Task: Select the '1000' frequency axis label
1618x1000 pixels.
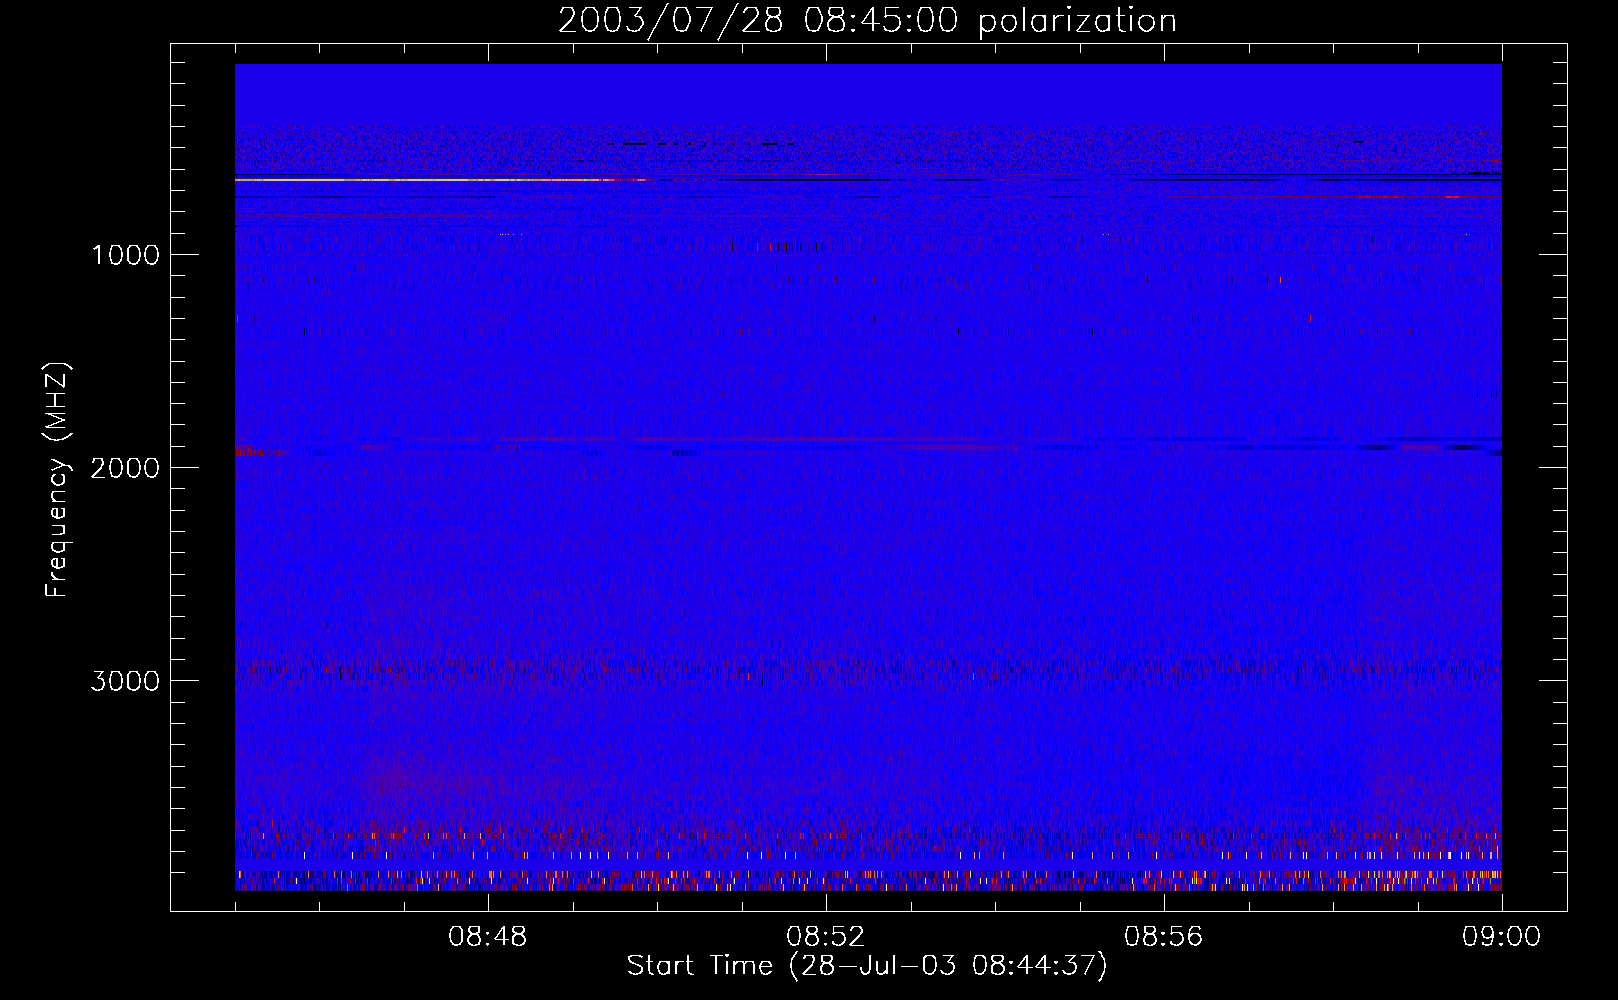Action: (125, 255)
